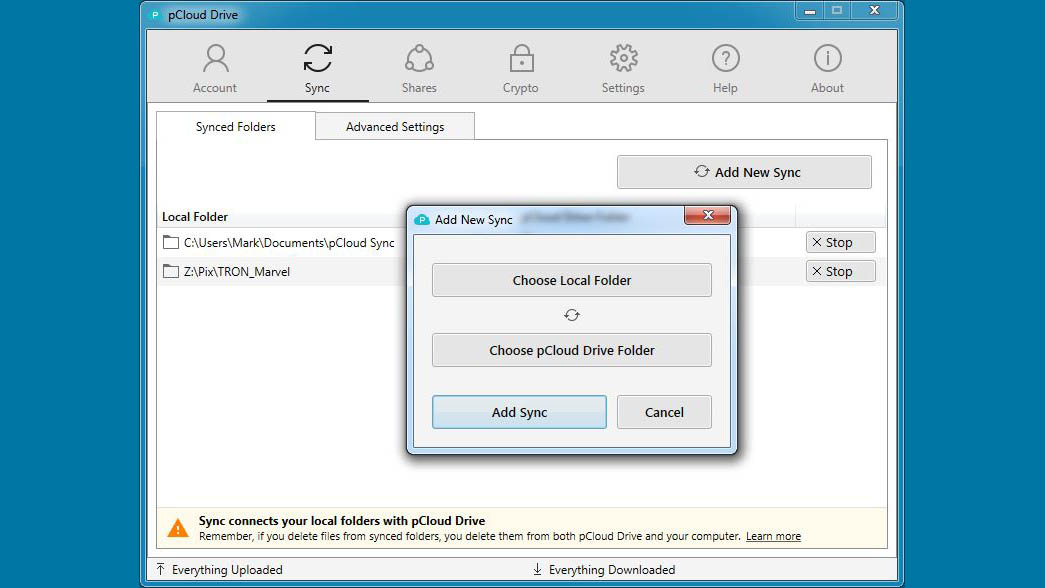Image resolution: width=1045 pixels, height=588 pixels.
Task: Click the folder icon beside Z:\Pix\TRON_Marvel
Action: pyautogui.click(x=171, y=271)
